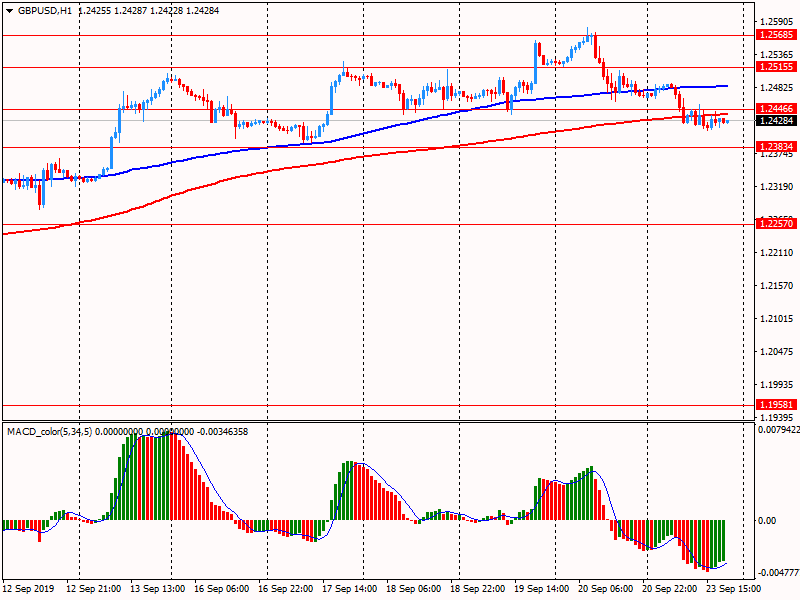
Task: Click the 23 Sep 15:00 time label
Action: tap(734, 589)
